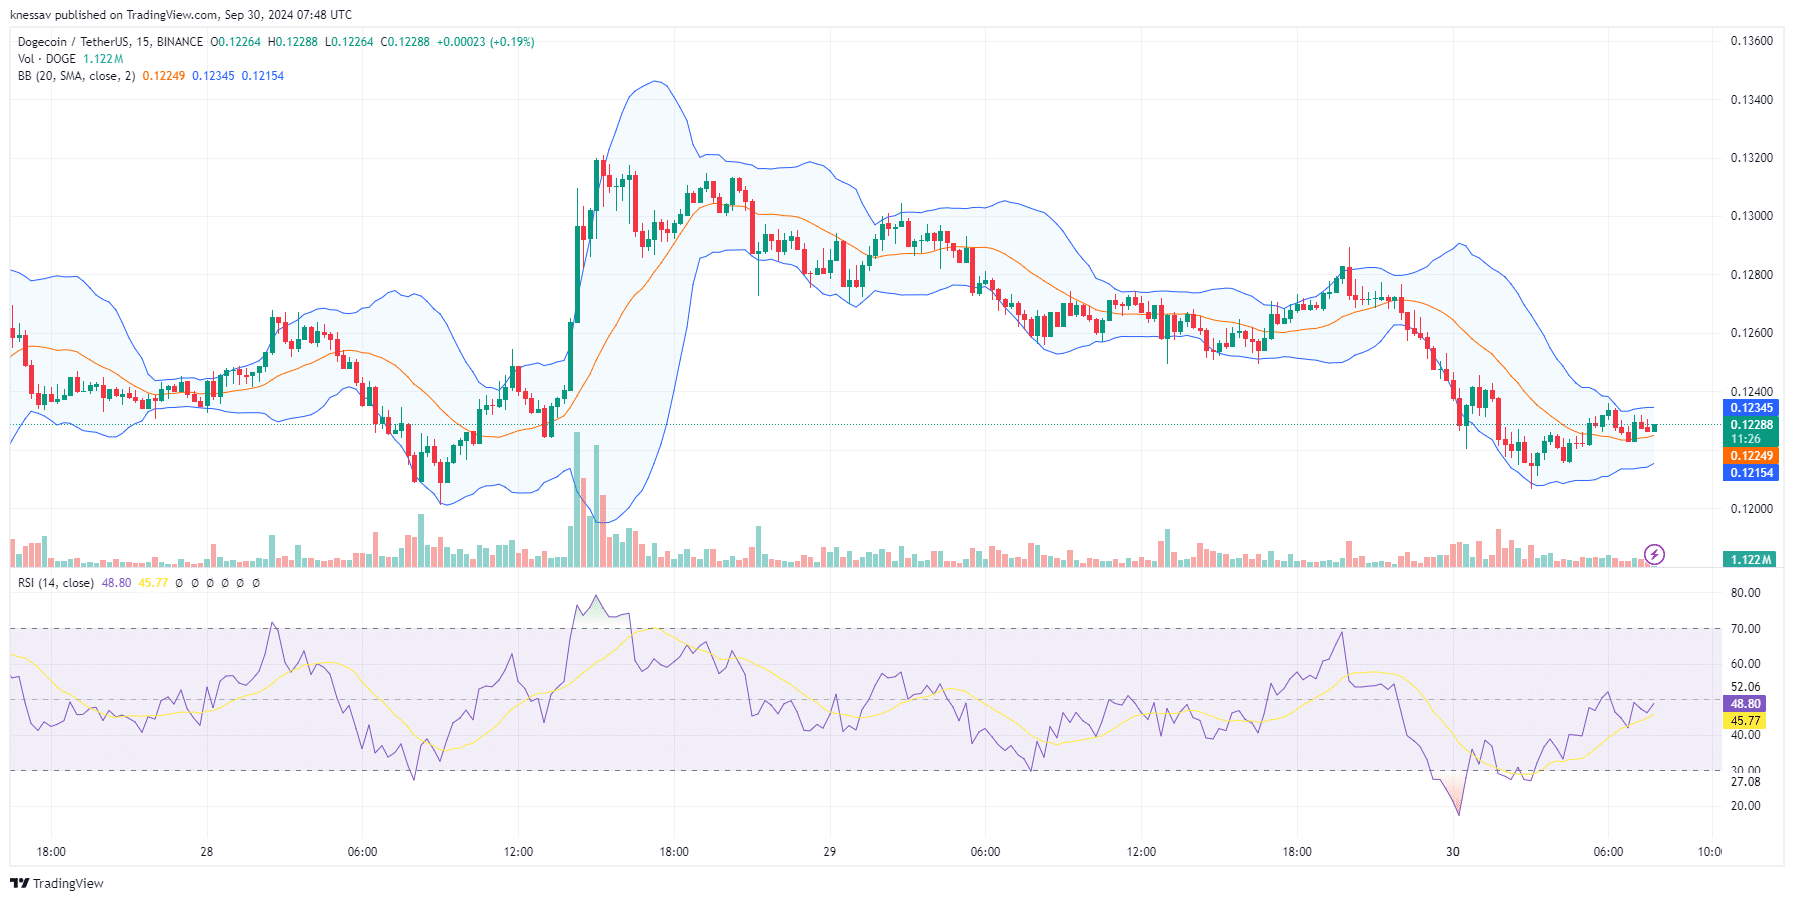Click the yellow 45.77 value in RSI legend

click(x=153, y=583)
